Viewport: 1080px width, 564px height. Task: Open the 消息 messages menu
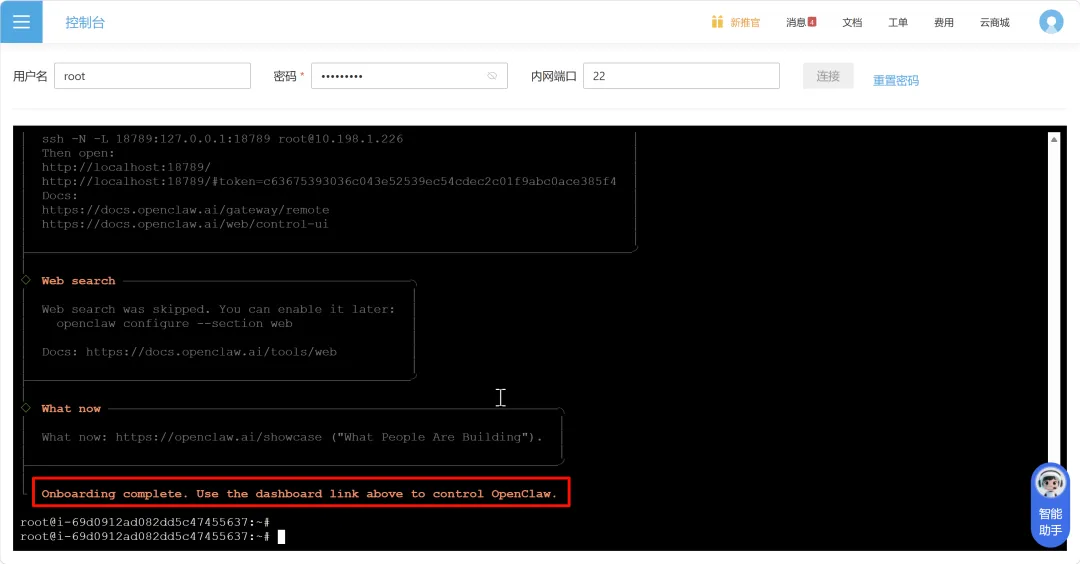[796, 23]
